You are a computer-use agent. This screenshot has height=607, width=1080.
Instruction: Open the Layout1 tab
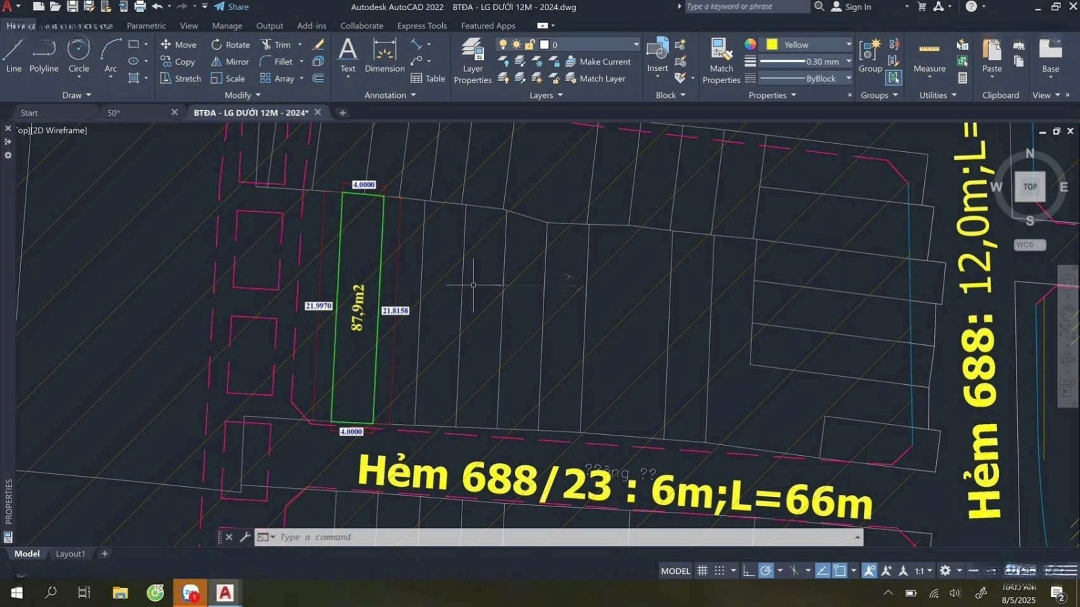[70, 554]
